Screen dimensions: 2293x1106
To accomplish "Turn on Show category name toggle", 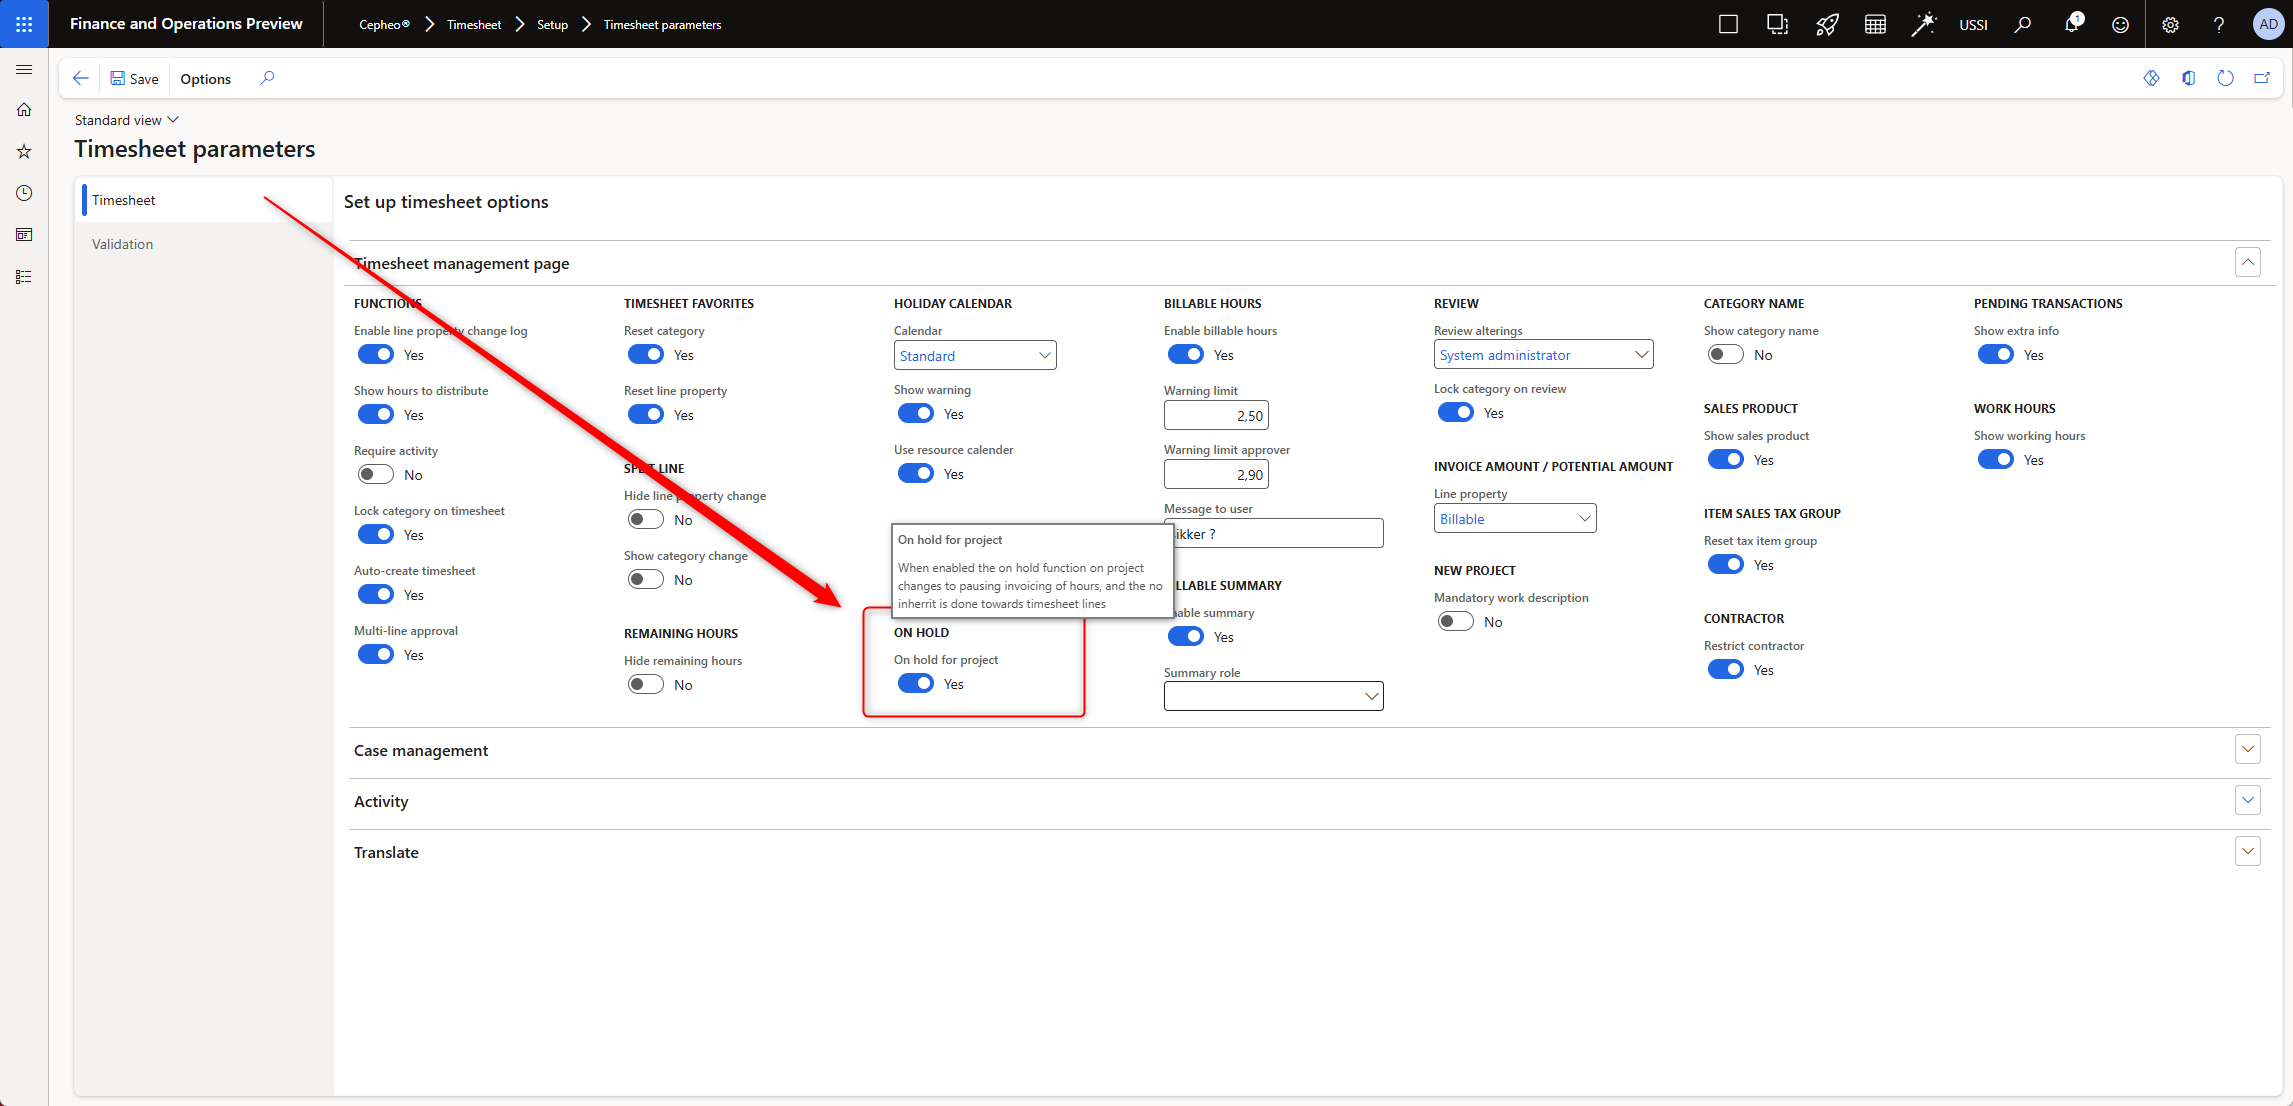I will pyautogui.click(x=1725, y=355).
